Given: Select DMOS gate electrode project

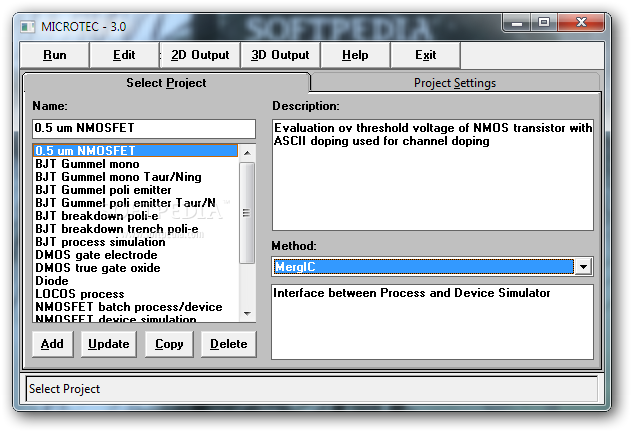Looking at the screenshot, I should (136, 255).
